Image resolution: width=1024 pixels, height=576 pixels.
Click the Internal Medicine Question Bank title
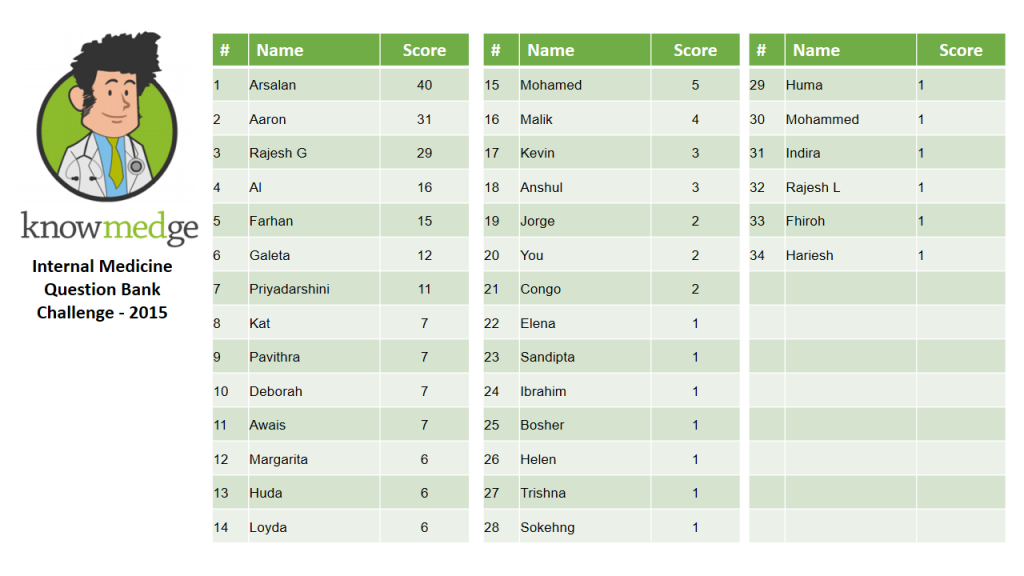(102, 289)
